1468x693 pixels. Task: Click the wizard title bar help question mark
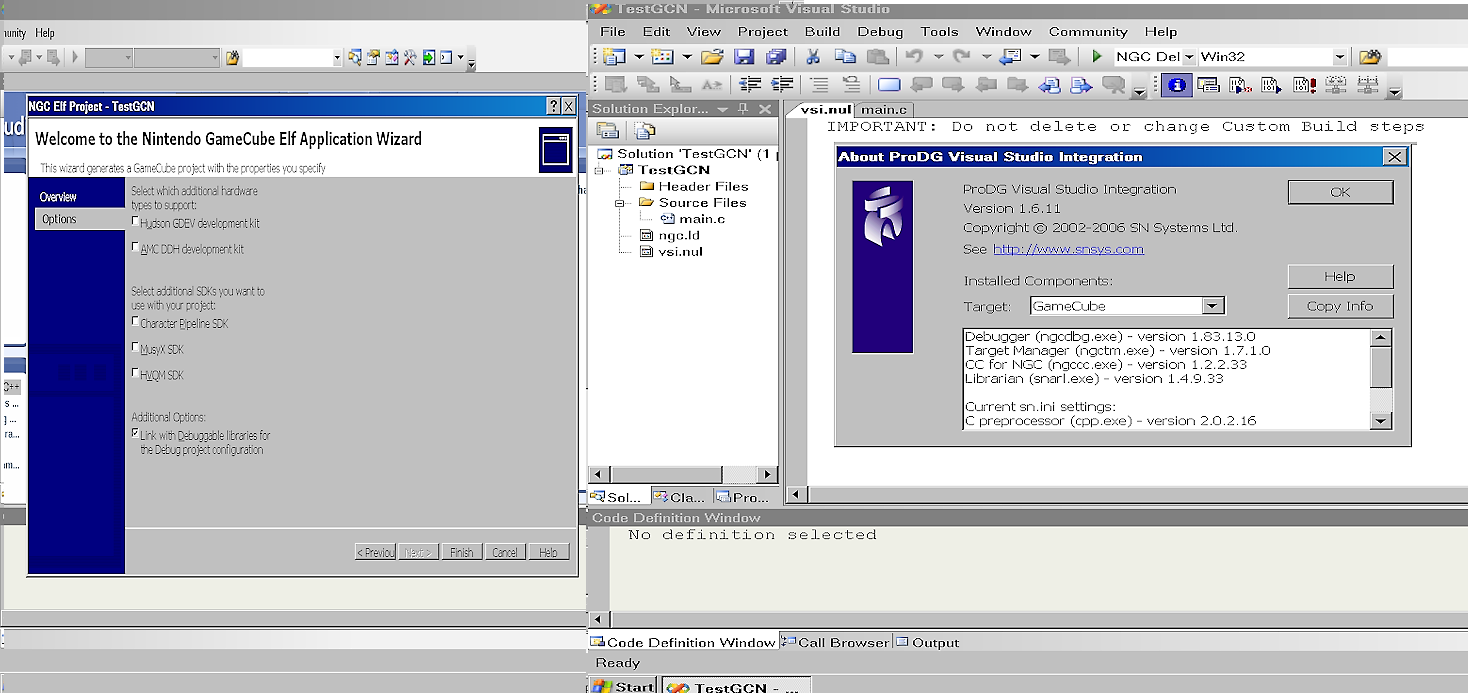pyautogui.click(x=553, y=106)
